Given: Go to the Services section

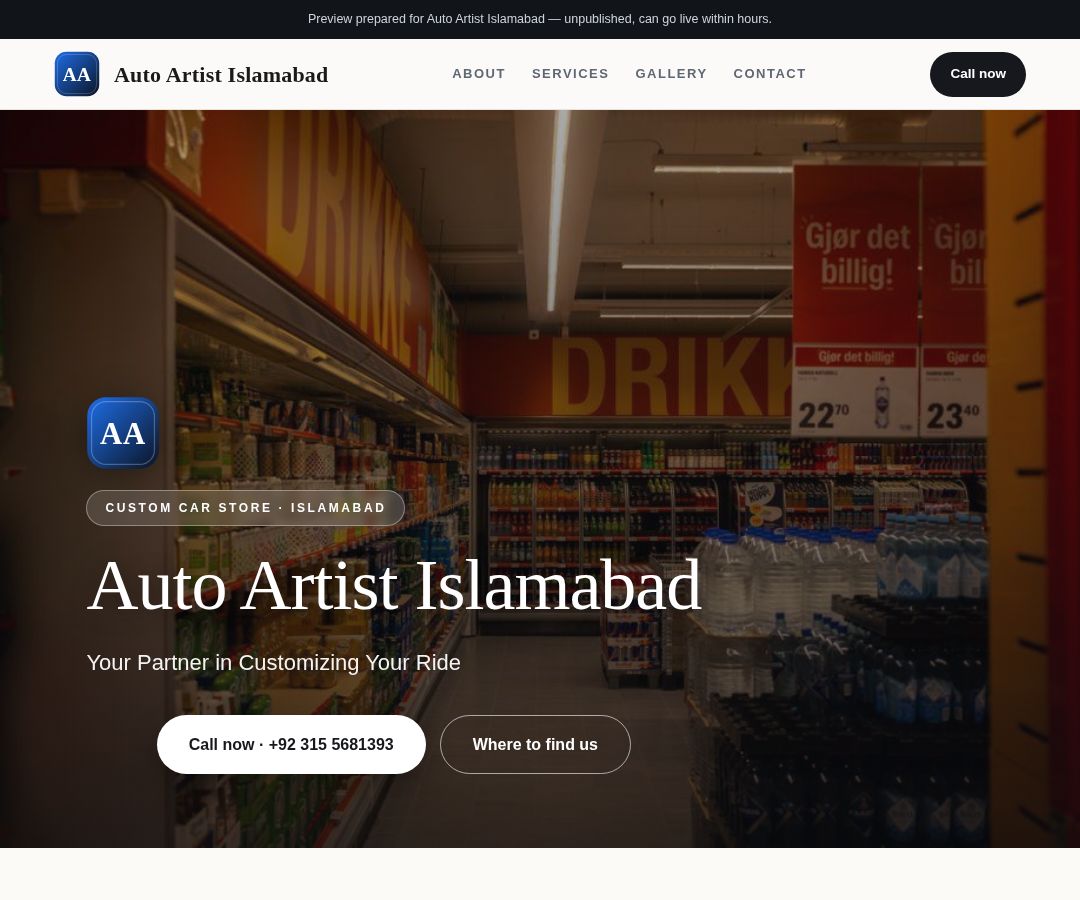Looking at the screenshot, I should tap(570, 74).
